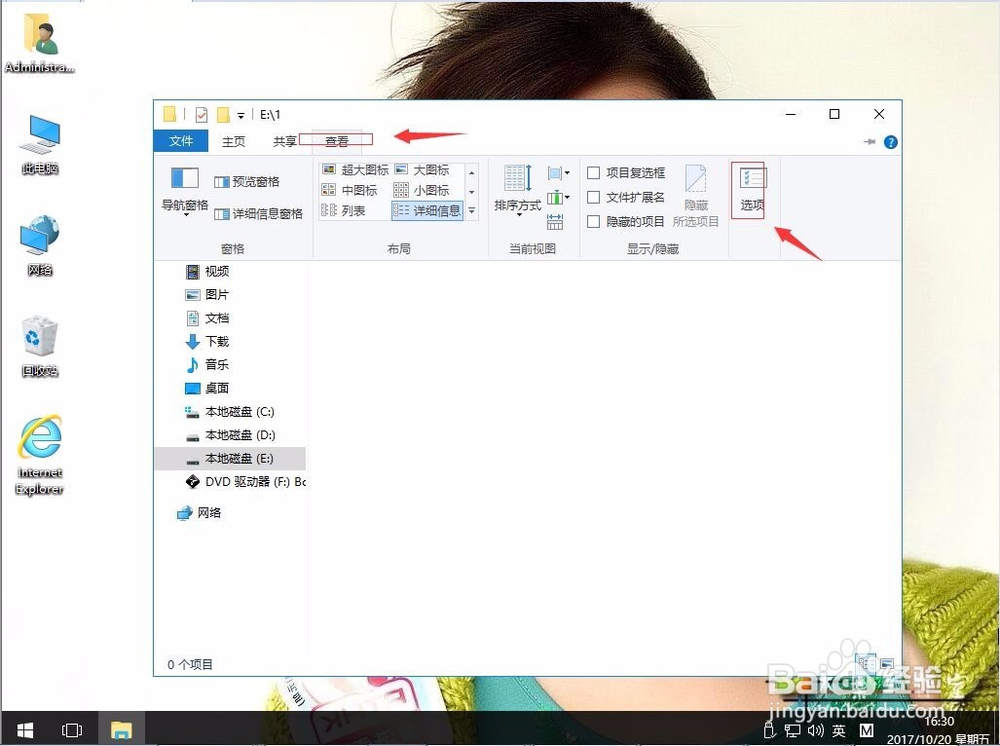Select 超大图标 layout
Viewport: 1000px width, 746px height.
pyautogui.click(x=355, y=170)
